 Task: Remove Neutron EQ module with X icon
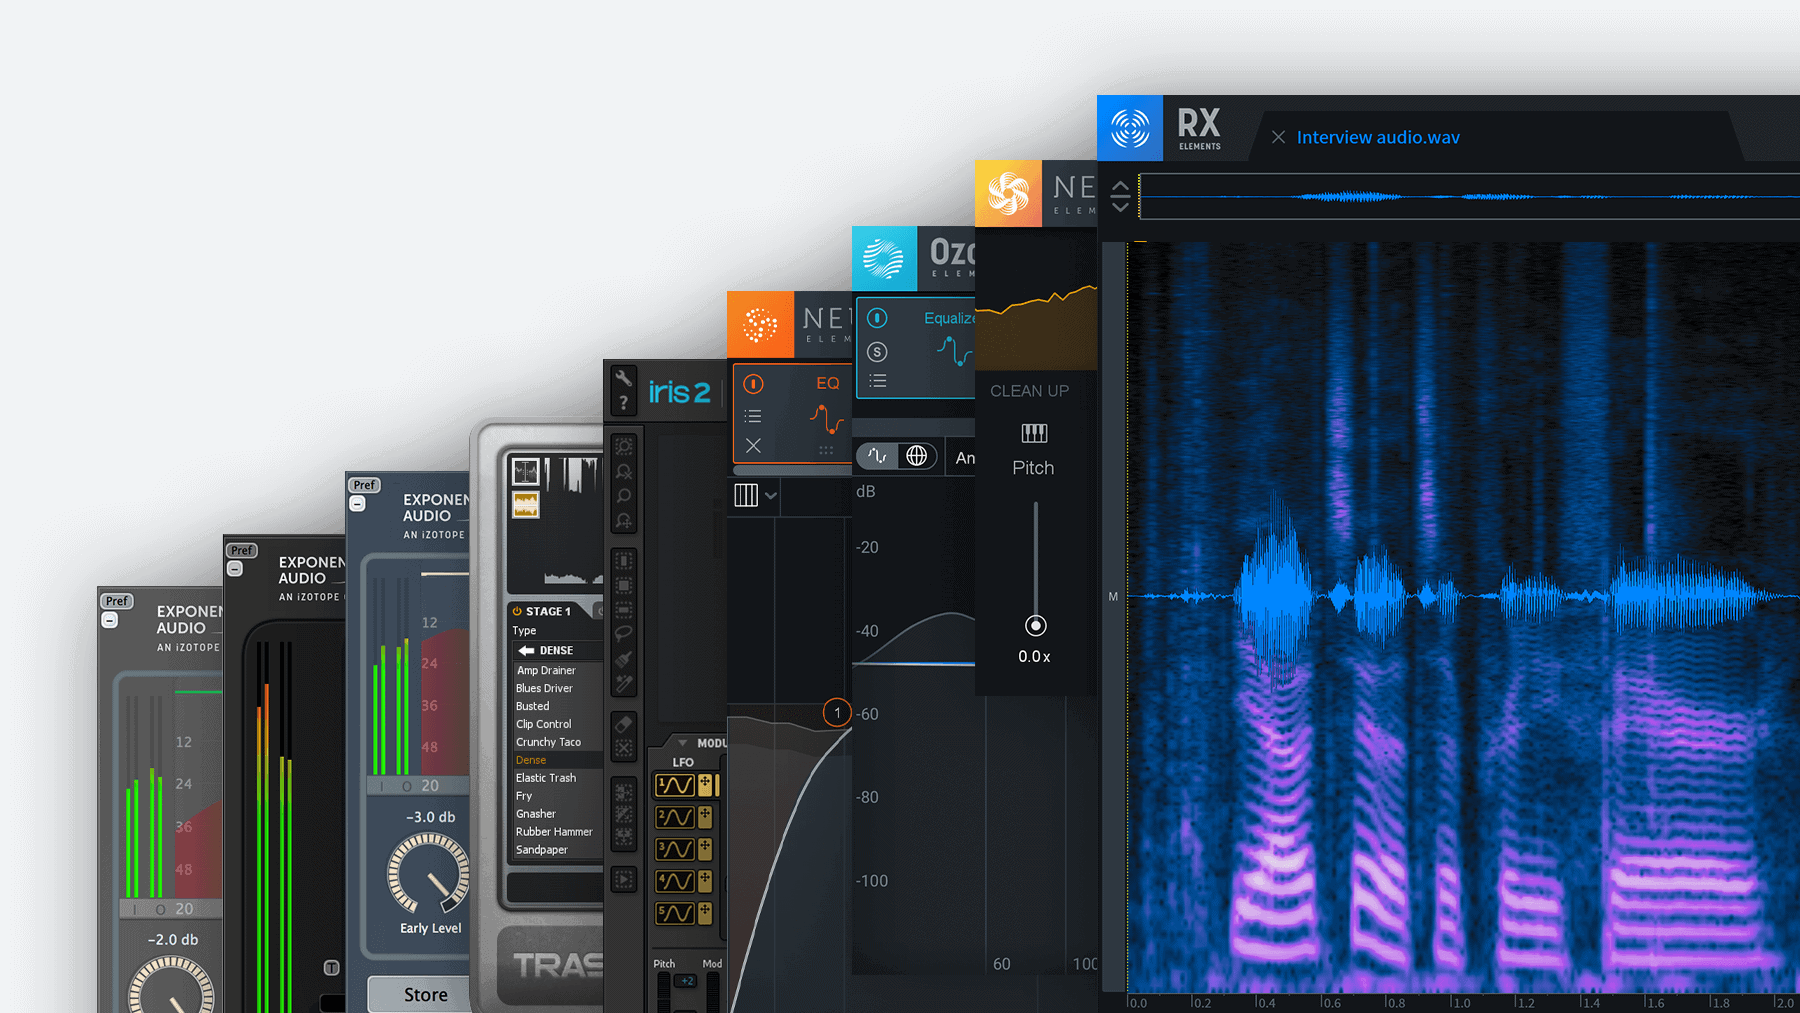pyautogui.click(x=754, y=446)
